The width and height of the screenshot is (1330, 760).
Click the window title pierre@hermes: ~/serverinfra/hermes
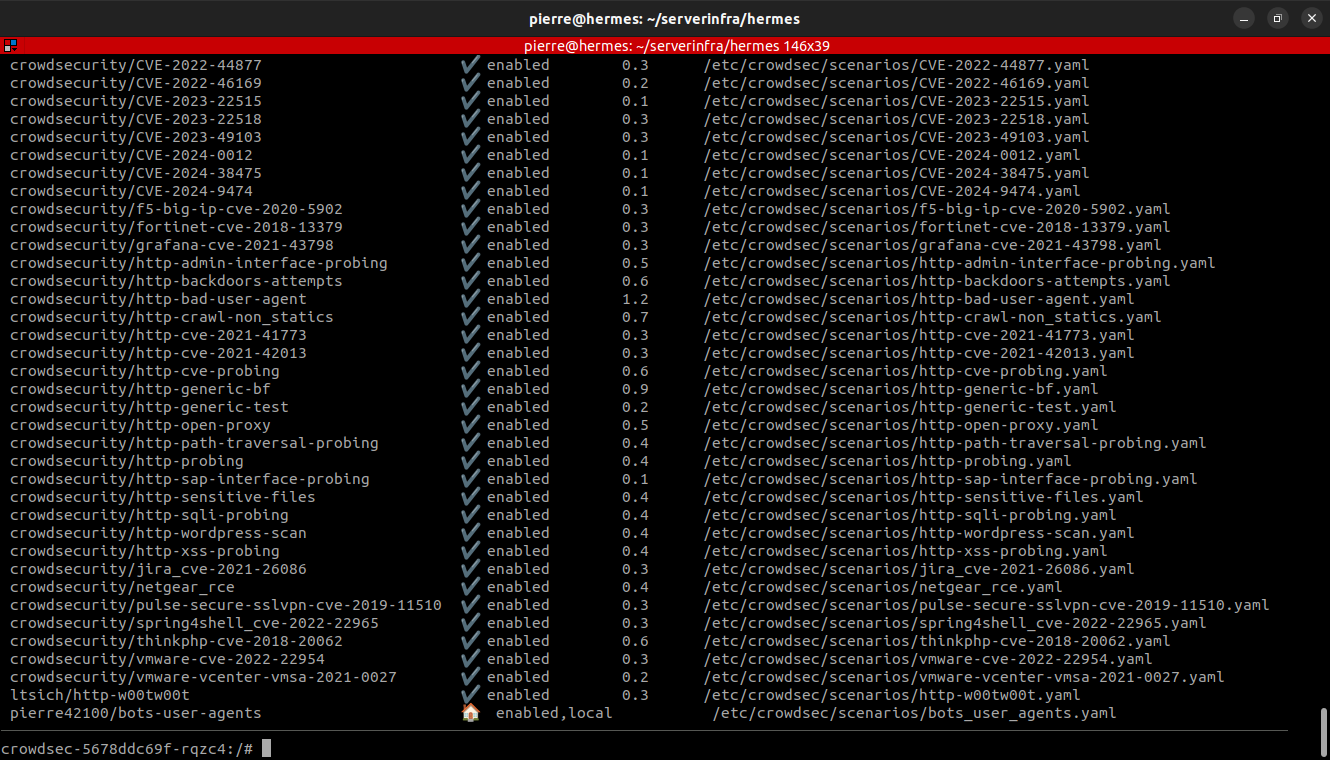(664, 18)
